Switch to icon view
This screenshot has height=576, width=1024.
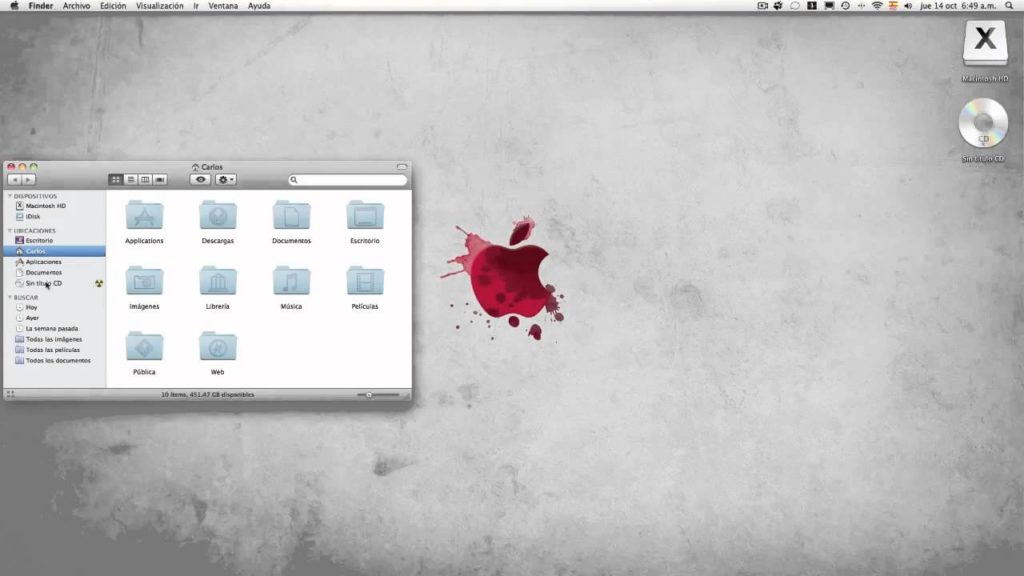(116, 180)
